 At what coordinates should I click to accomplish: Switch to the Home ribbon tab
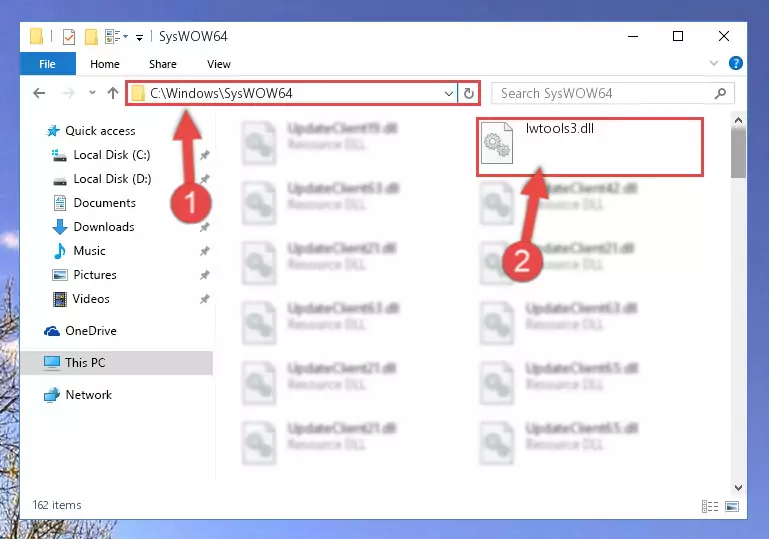click(x=104, y=64)
